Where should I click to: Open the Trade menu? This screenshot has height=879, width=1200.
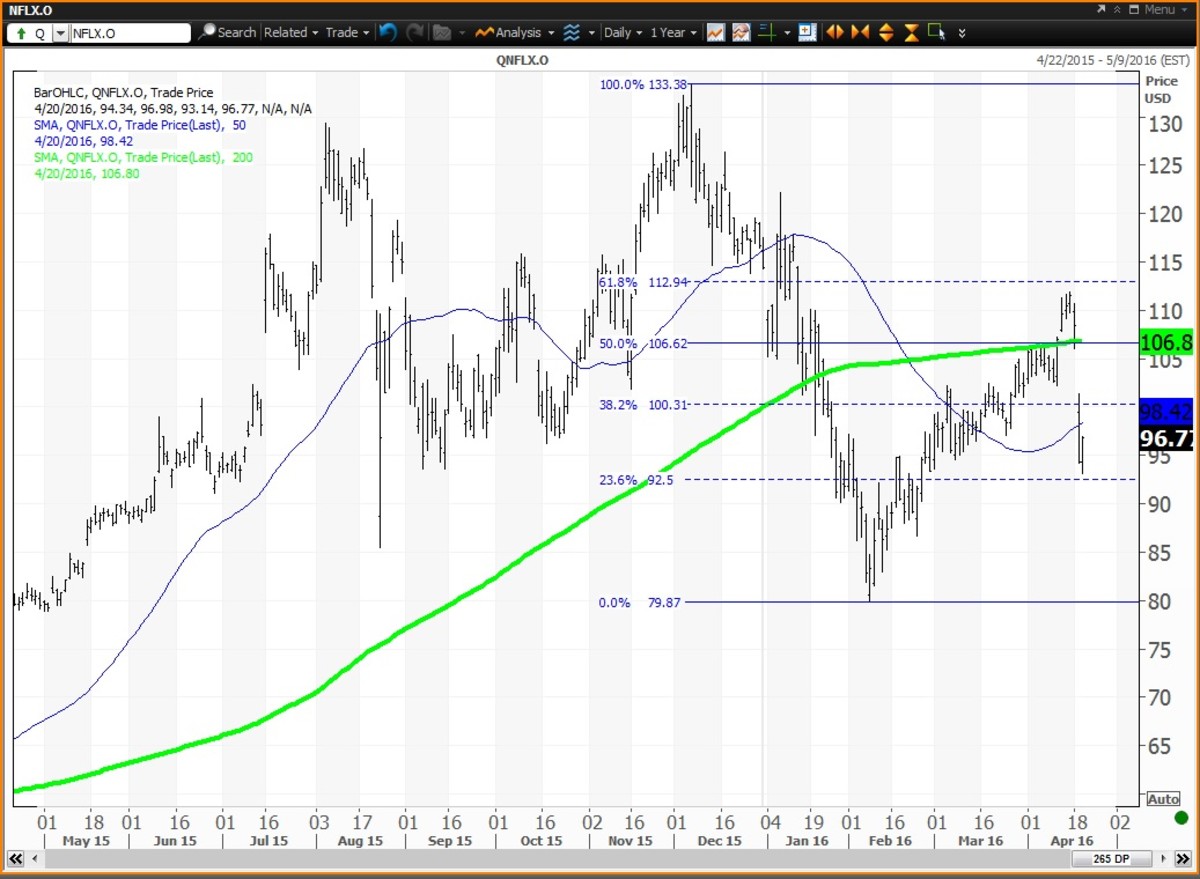[347, 32]
